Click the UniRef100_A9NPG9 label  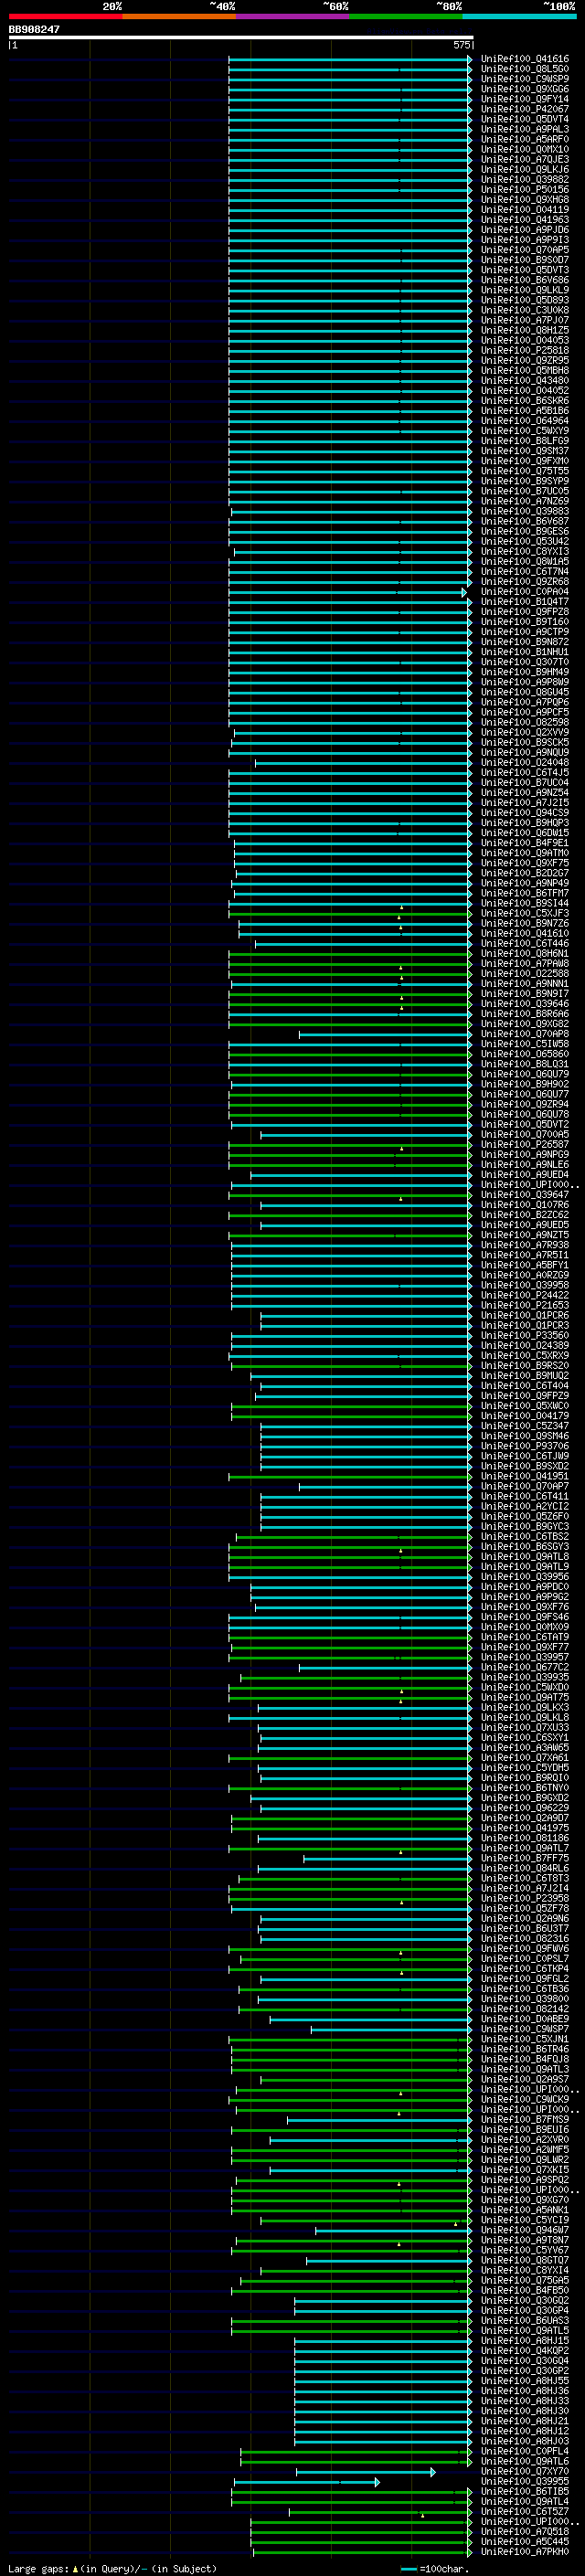(x=525, y=1154)
